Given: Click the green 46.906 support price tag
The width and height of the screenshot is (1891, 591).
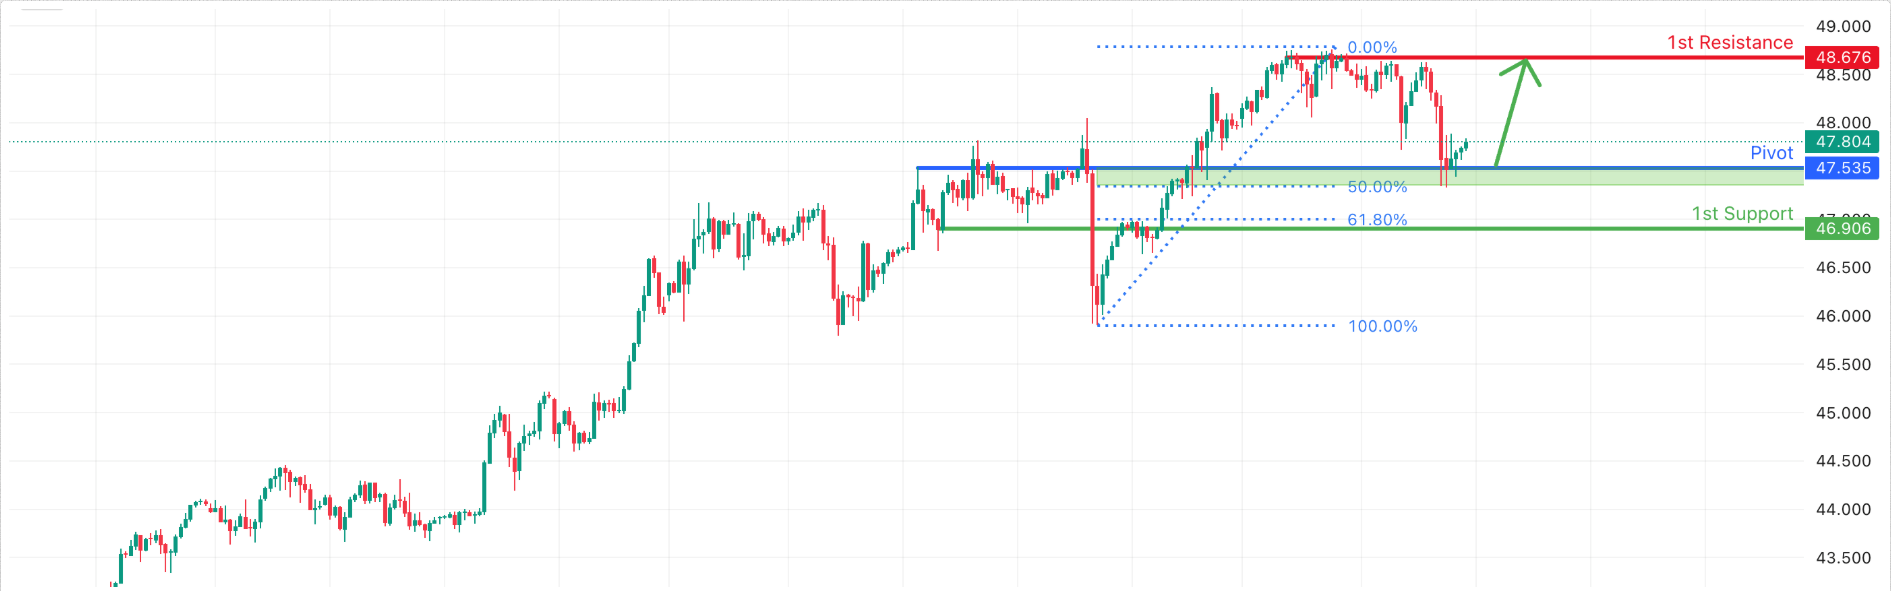Looking at the screenshot, I should (x=1842, y=229).
